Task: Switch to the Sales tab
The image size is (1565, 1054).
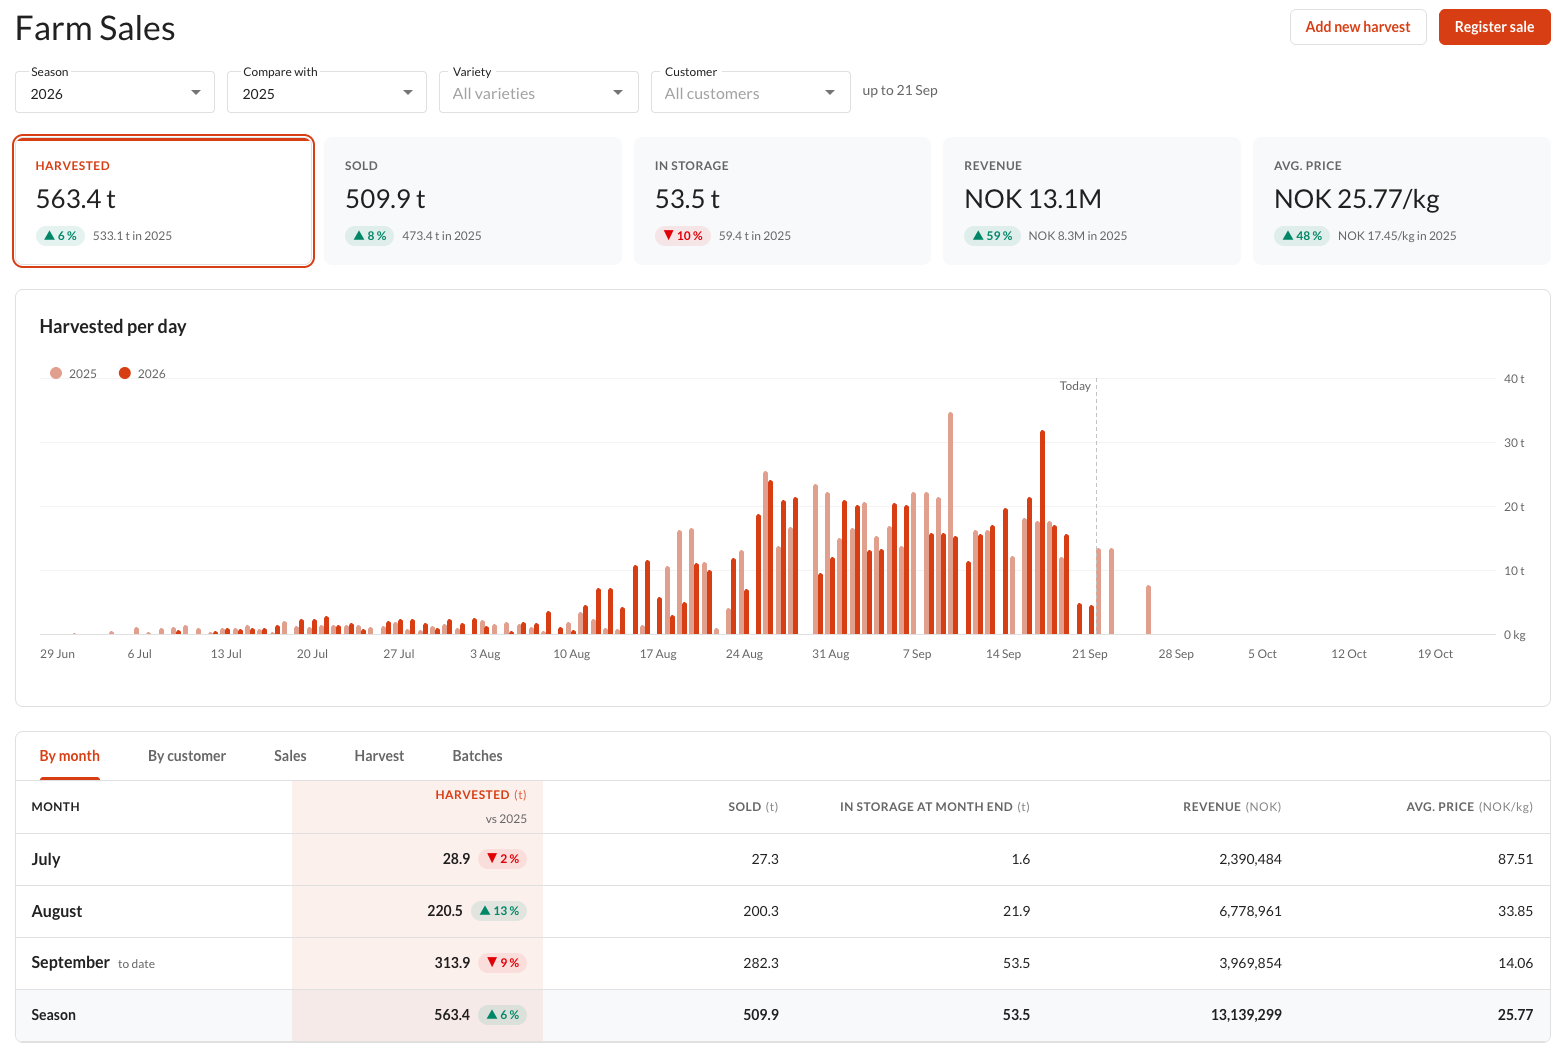Action: [290, 756]
